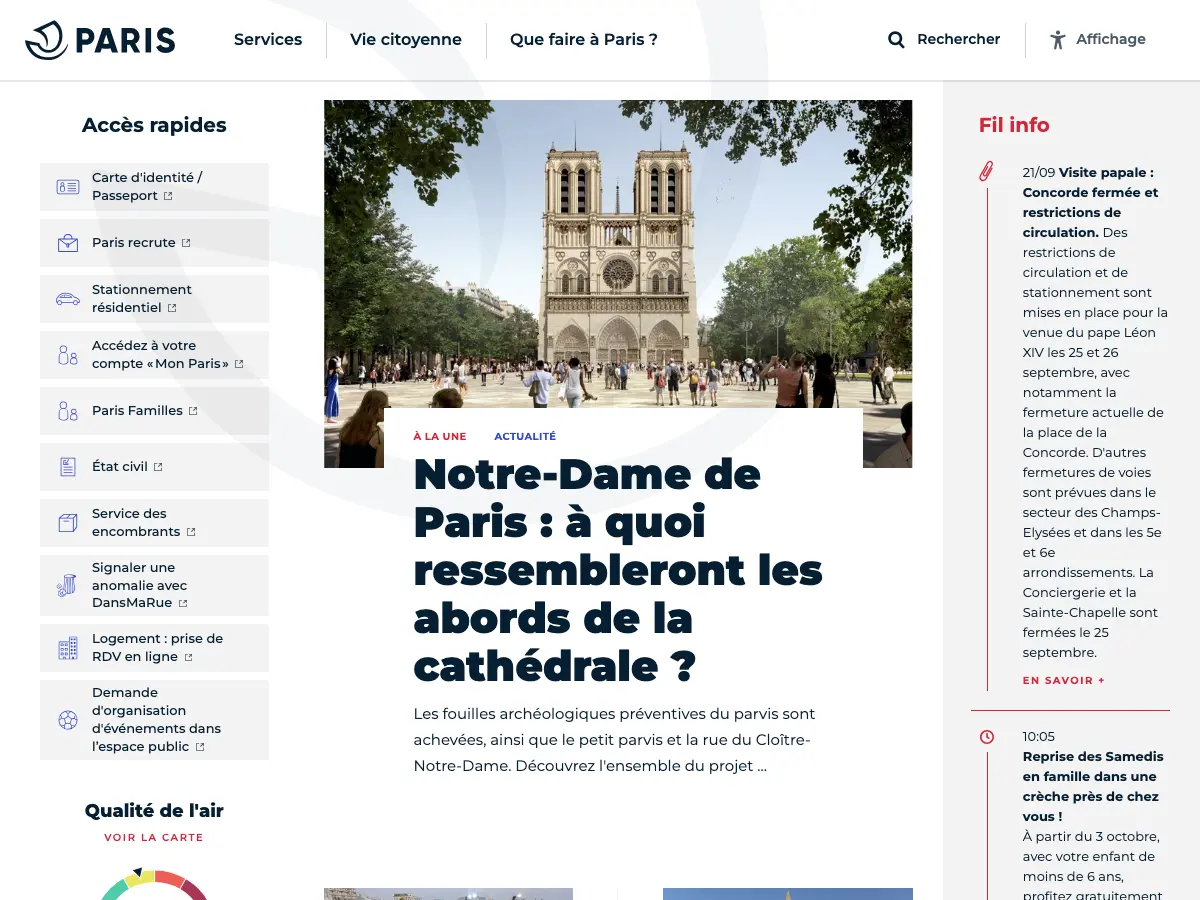Click the À LA UNE tag
The image size is (1200, 900).
440,437
